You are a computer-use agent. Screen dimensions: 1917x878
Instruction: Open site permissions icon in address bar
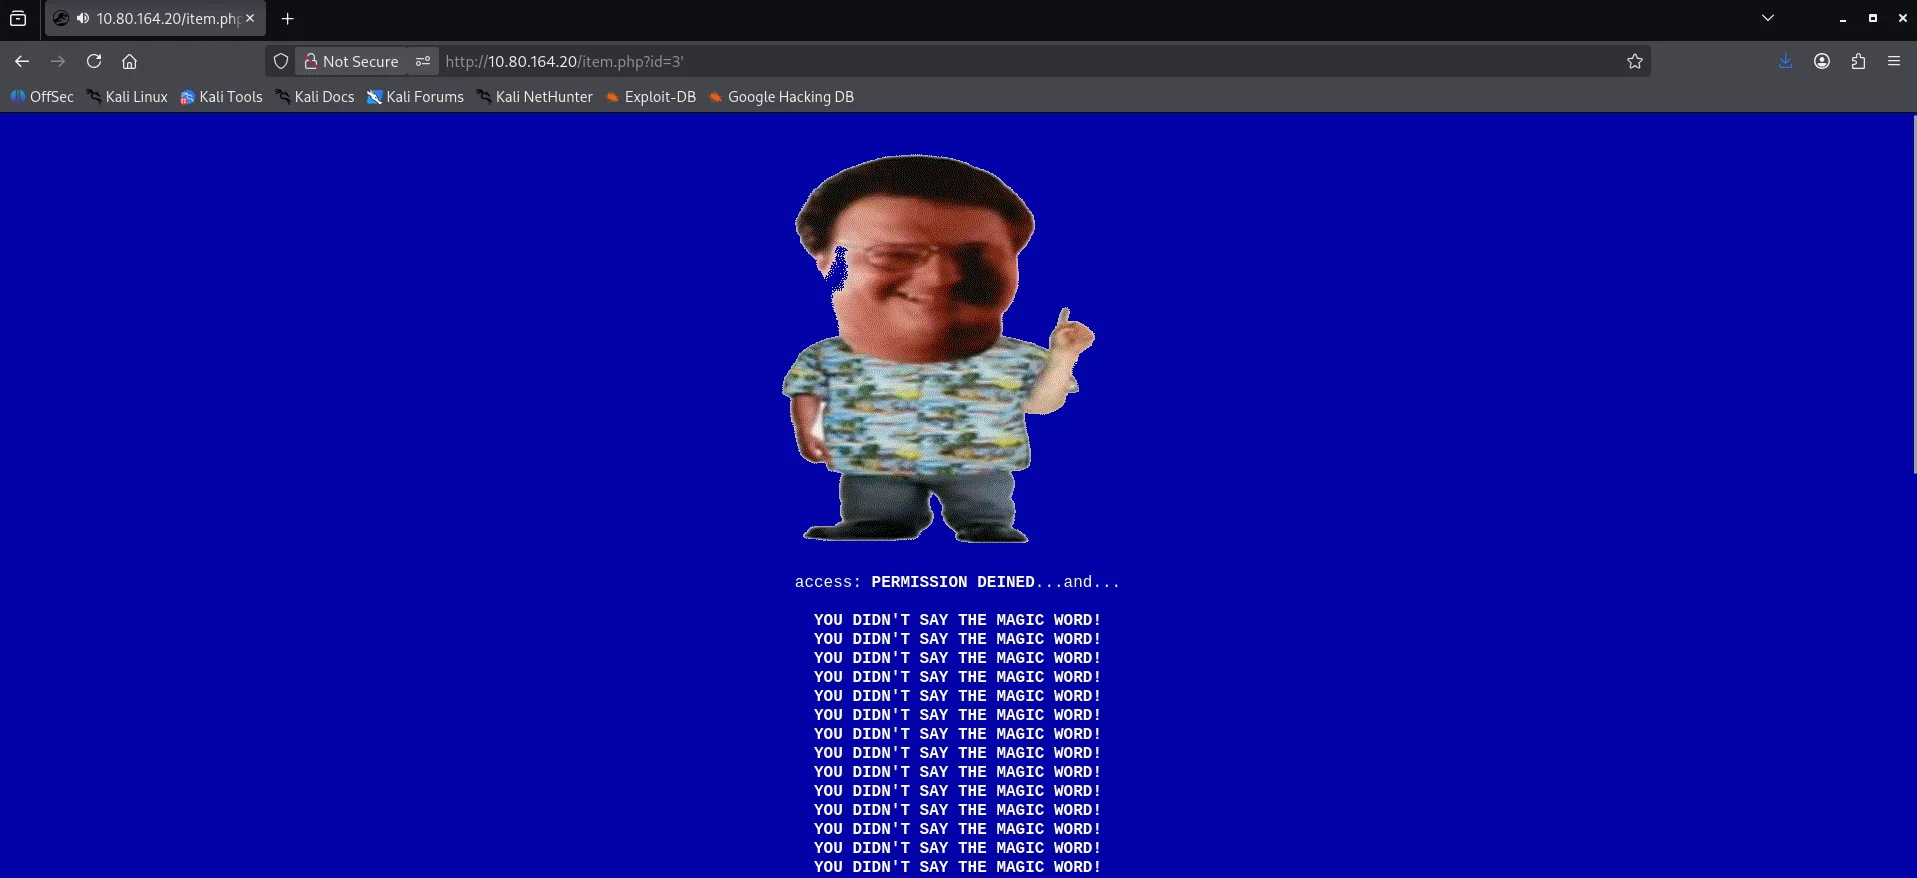click(423, 61)
